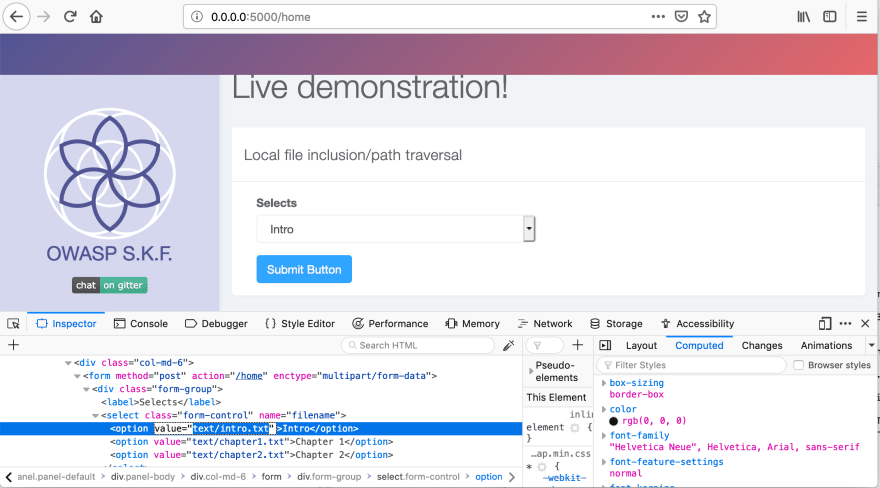Open the browser home page

96,17
